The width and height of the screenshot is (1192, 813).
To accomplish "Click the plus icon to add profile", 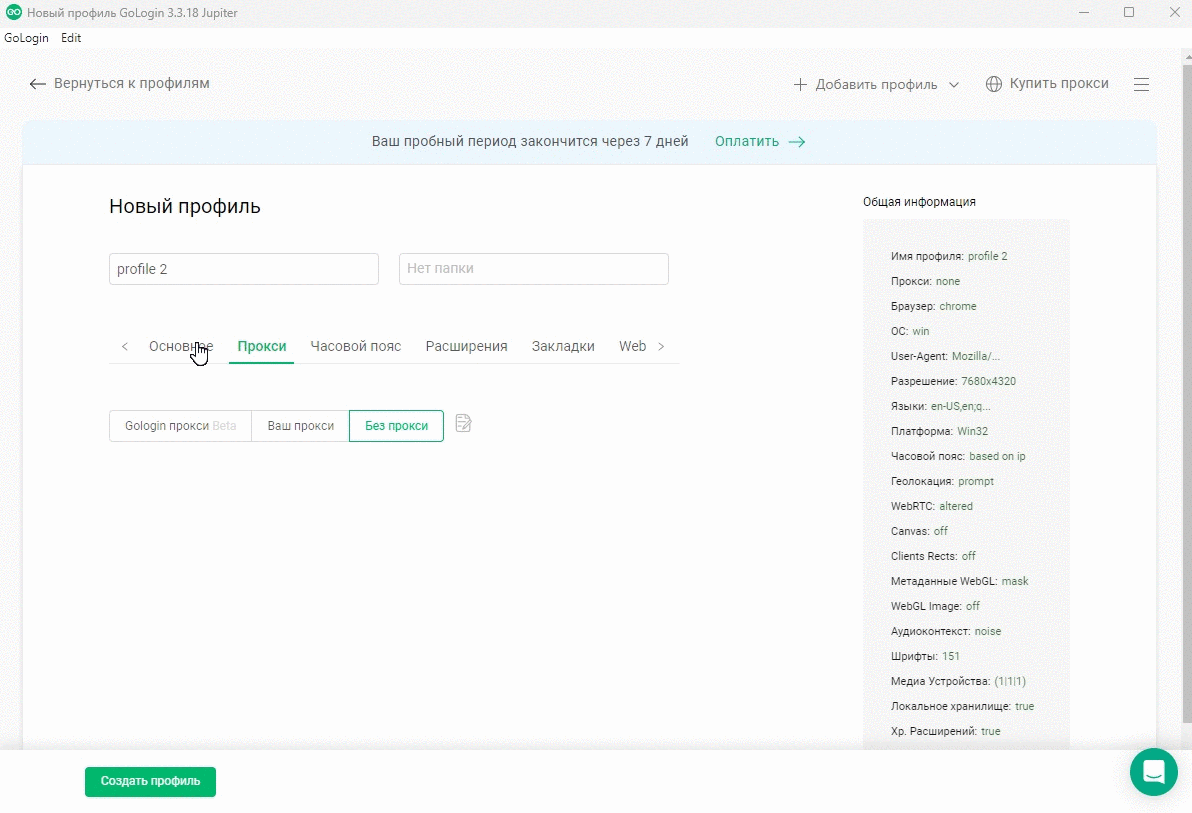I will click(800, 85).
